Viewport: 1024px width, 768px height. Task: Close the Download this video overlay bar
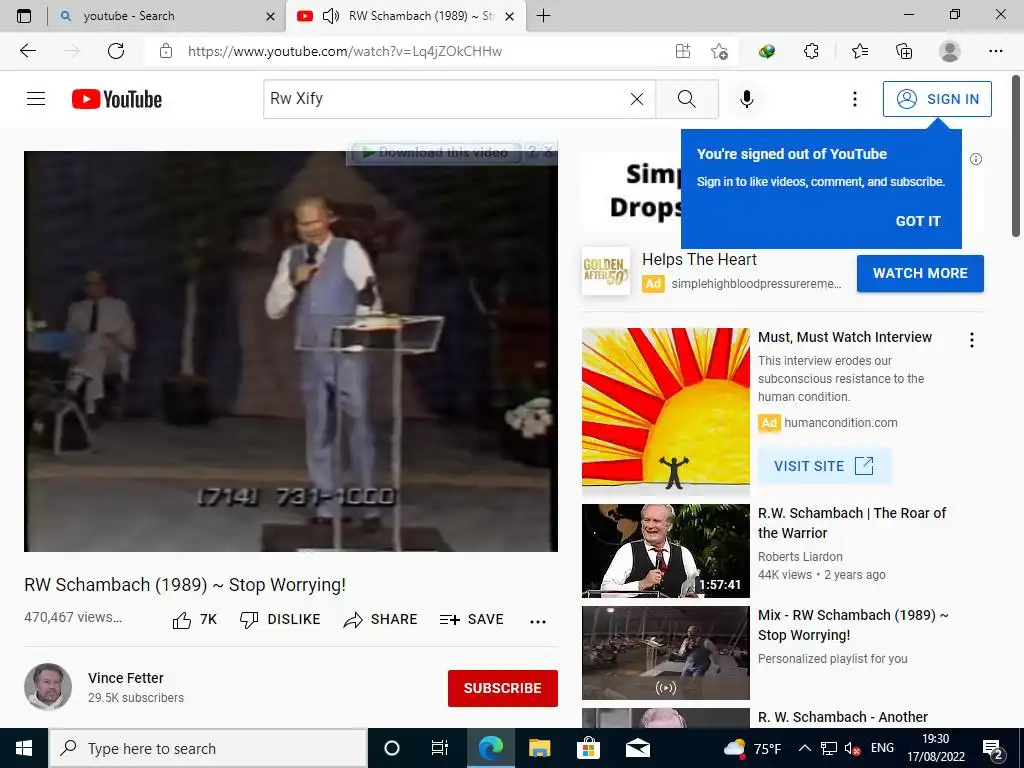(x=549, y=152)
